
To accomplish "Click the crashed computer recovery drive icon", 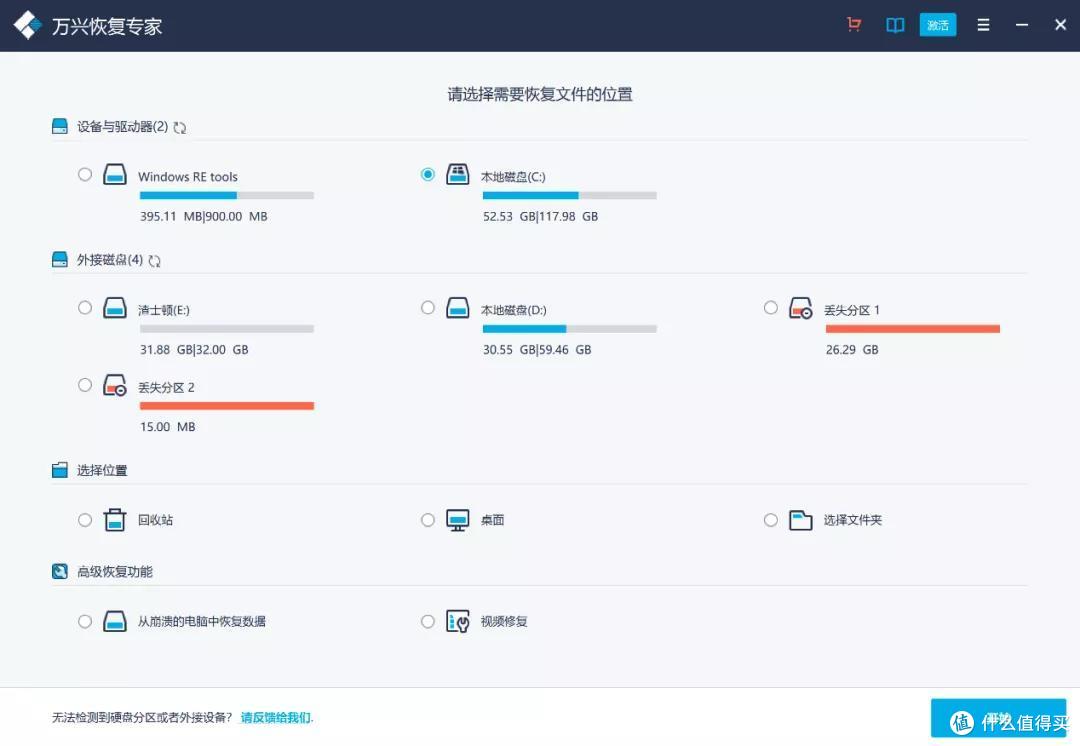I will pyautogui.click(x=115, y=621).
